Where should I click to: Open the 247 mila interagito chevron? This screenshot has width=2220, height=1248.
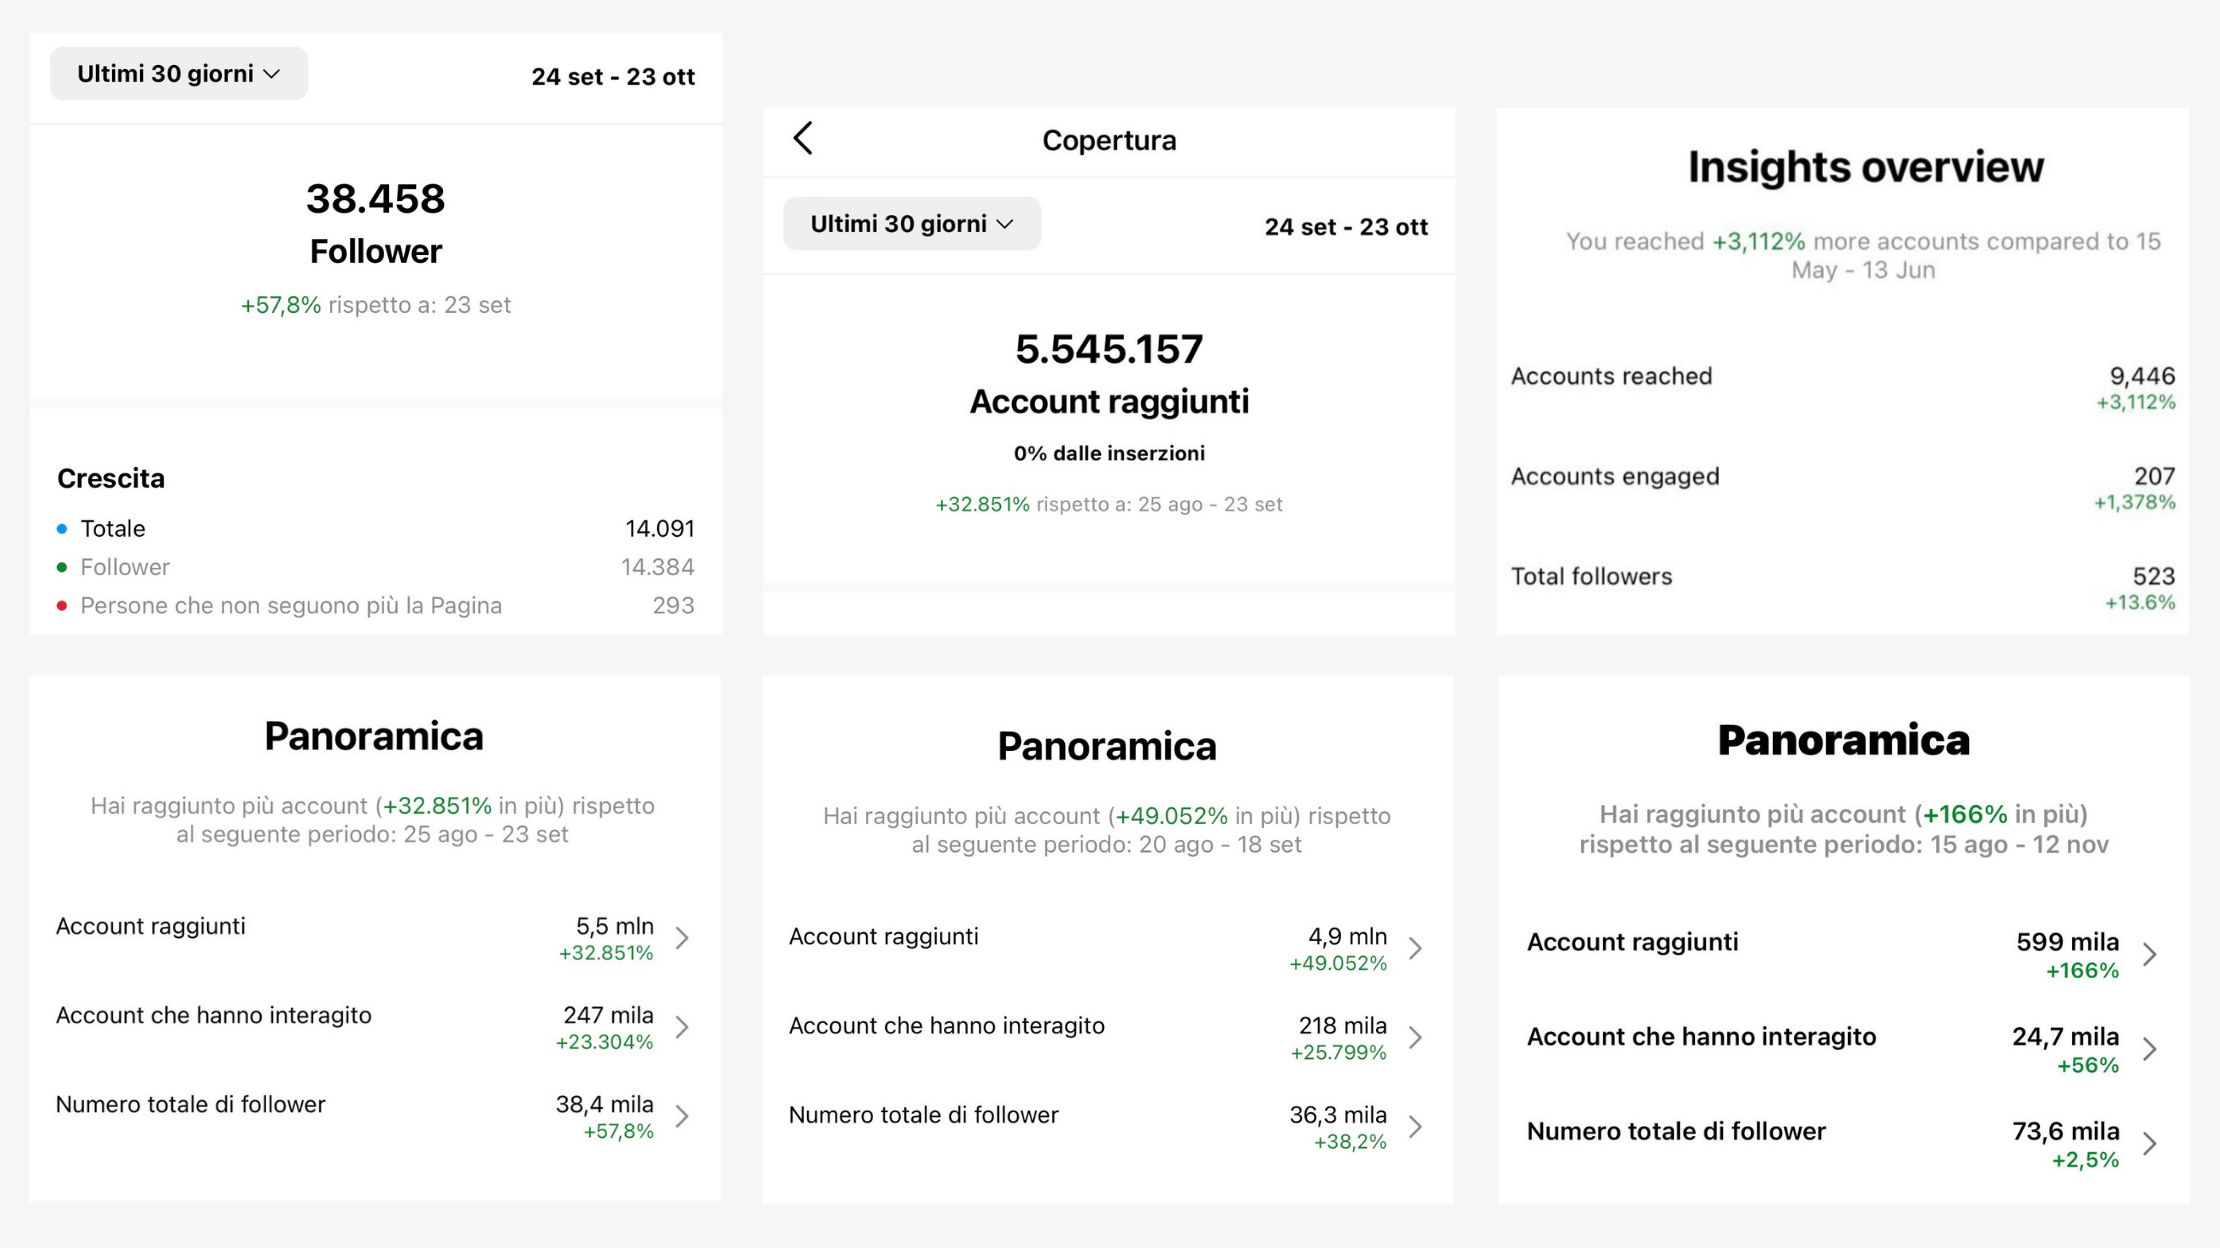click(683, 1027)
